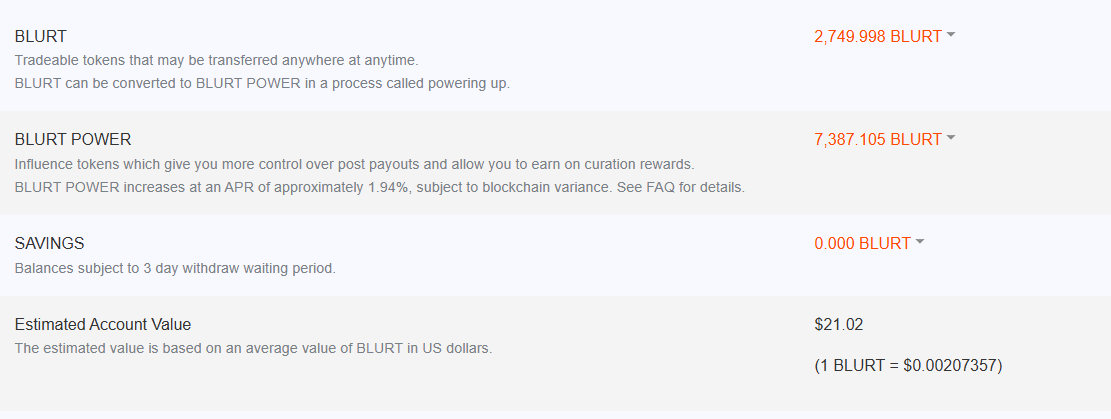Open the 2,749.998 BLURT balance dropdown
Image resolution: width=1111 pixels, height=419 pixels.
(878, 37)
